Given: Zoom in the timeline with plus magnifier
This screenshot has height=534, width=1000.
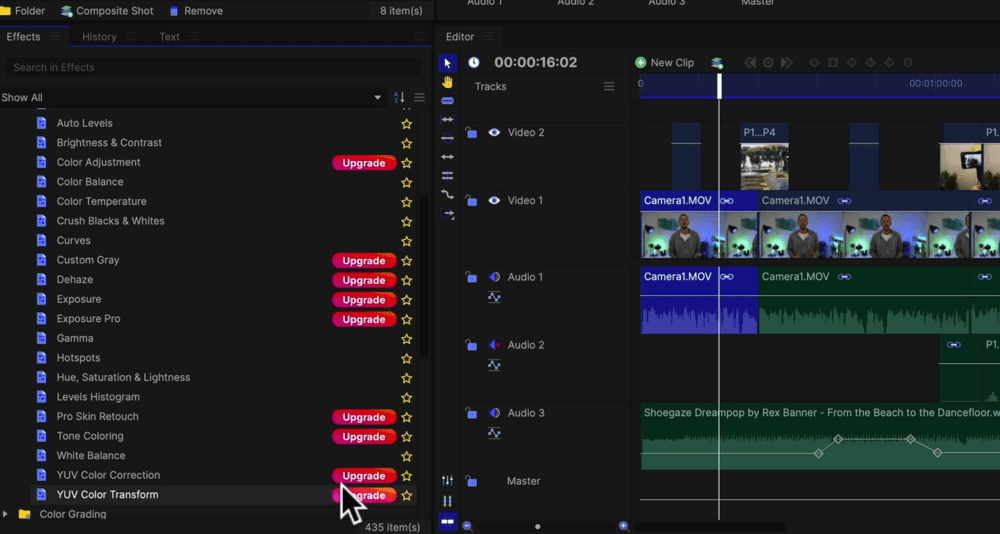Looking at the screenshot, I should [x=624, y=526].
